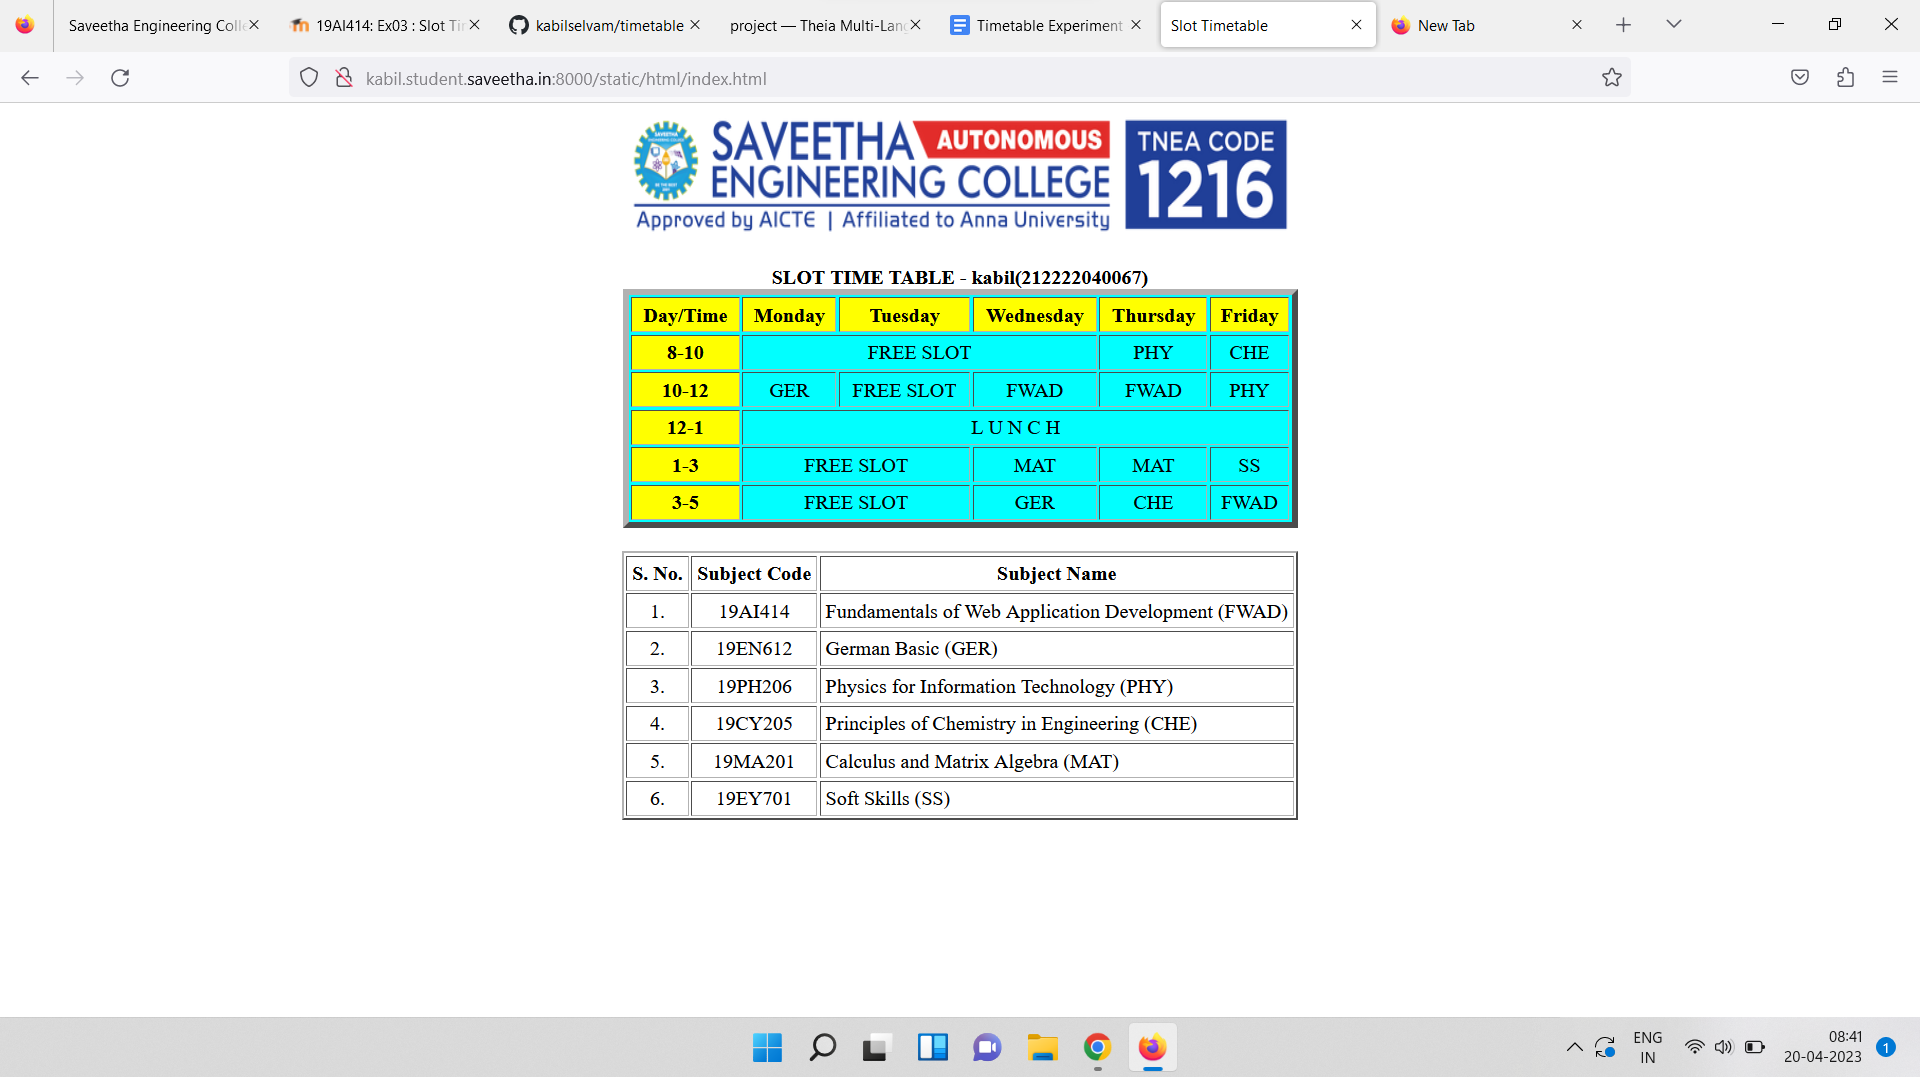Screen dimensions: 1920x1077
Task: Open notification center badge
Action: click(1886, 1047)
